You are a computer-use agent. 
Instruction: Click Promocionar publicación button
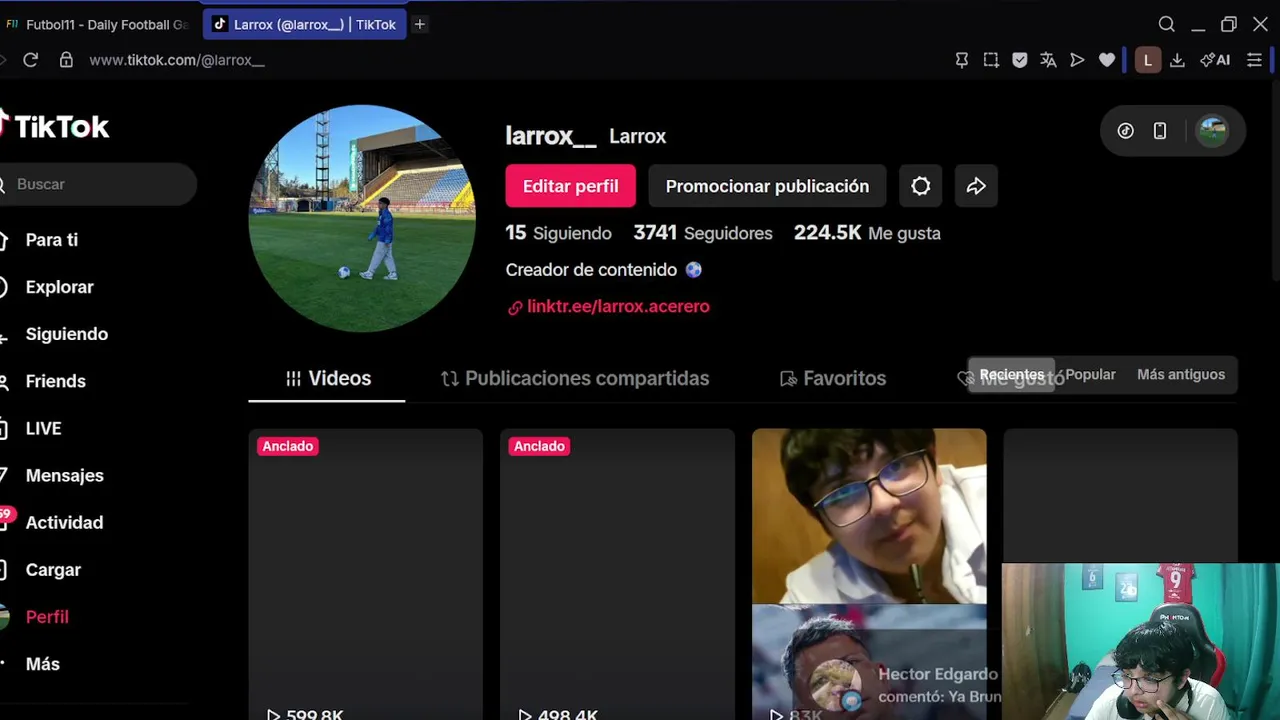[767, 186]
